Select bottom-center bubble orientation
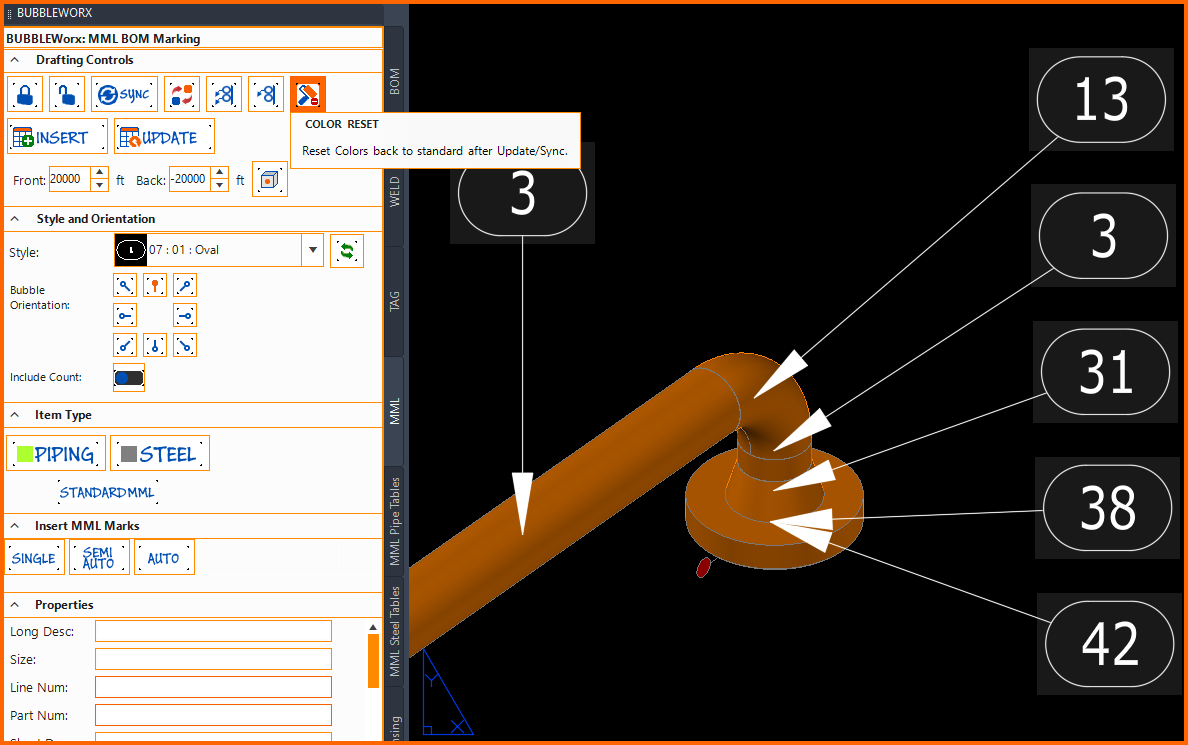 coord(155,346)
